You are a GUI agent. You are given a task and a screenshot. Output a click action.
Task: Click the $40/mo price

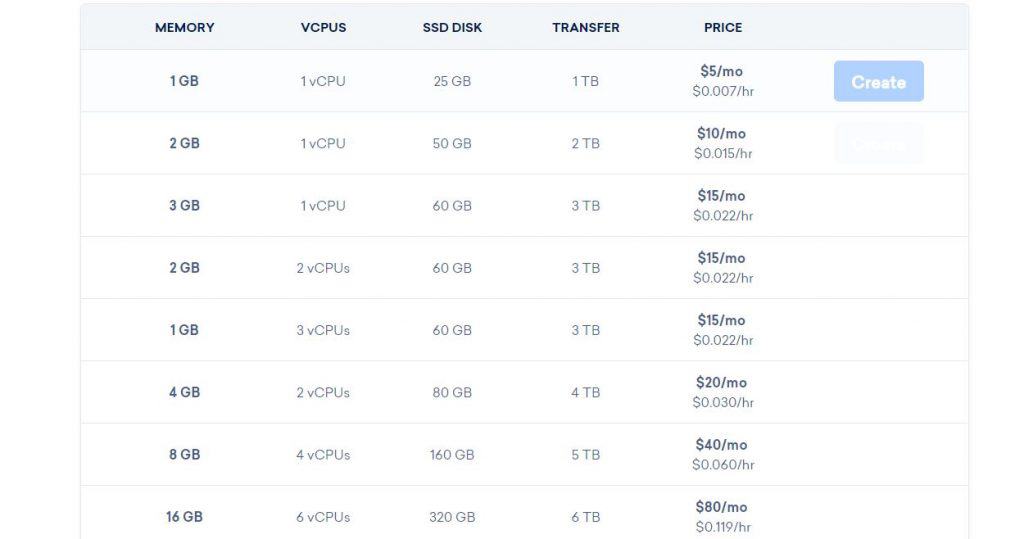721,445
